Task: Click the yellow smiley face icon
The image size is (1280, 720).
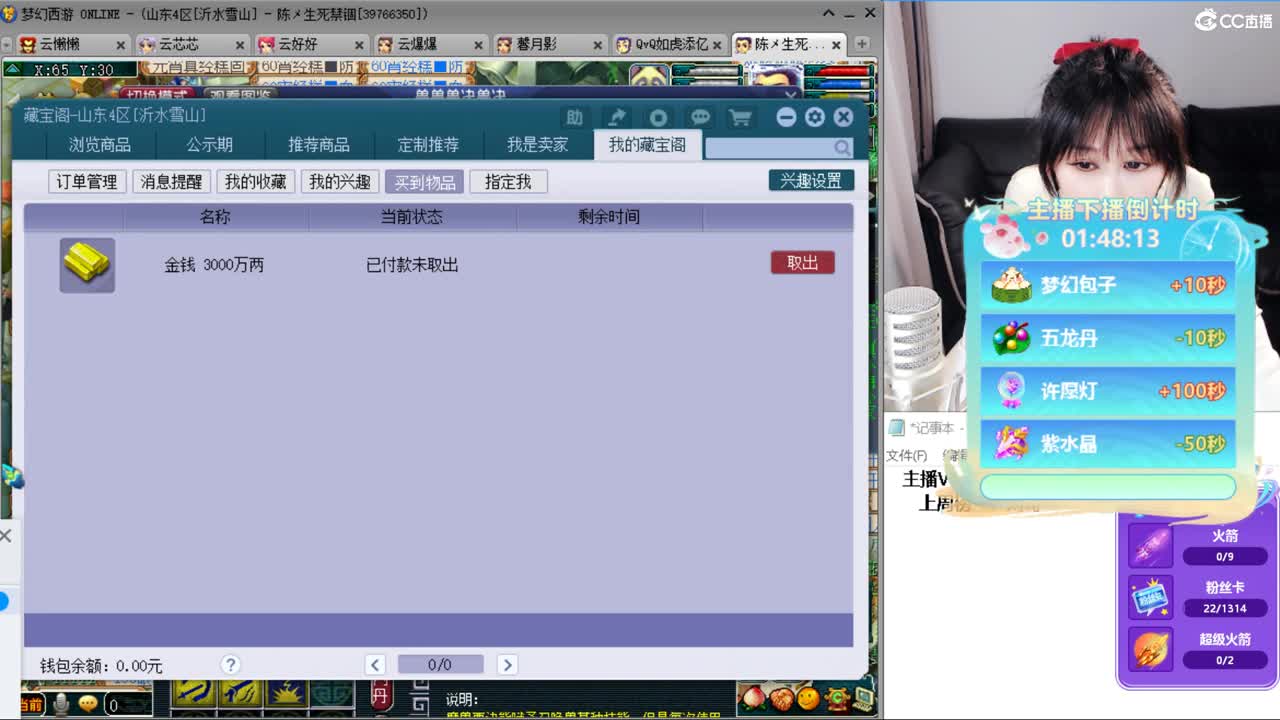Action: [809, 697]
